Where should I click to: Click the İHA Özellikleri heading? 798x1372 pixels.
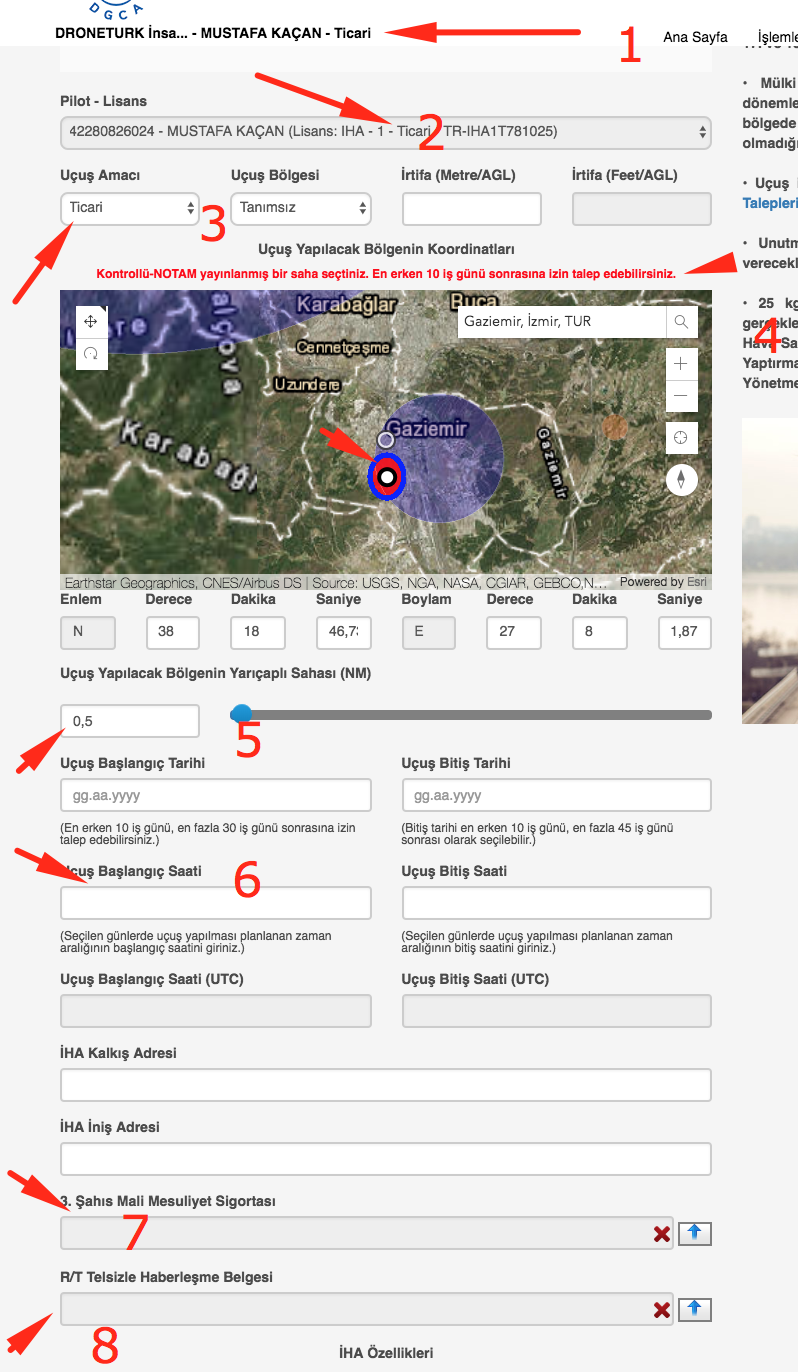386,1353
